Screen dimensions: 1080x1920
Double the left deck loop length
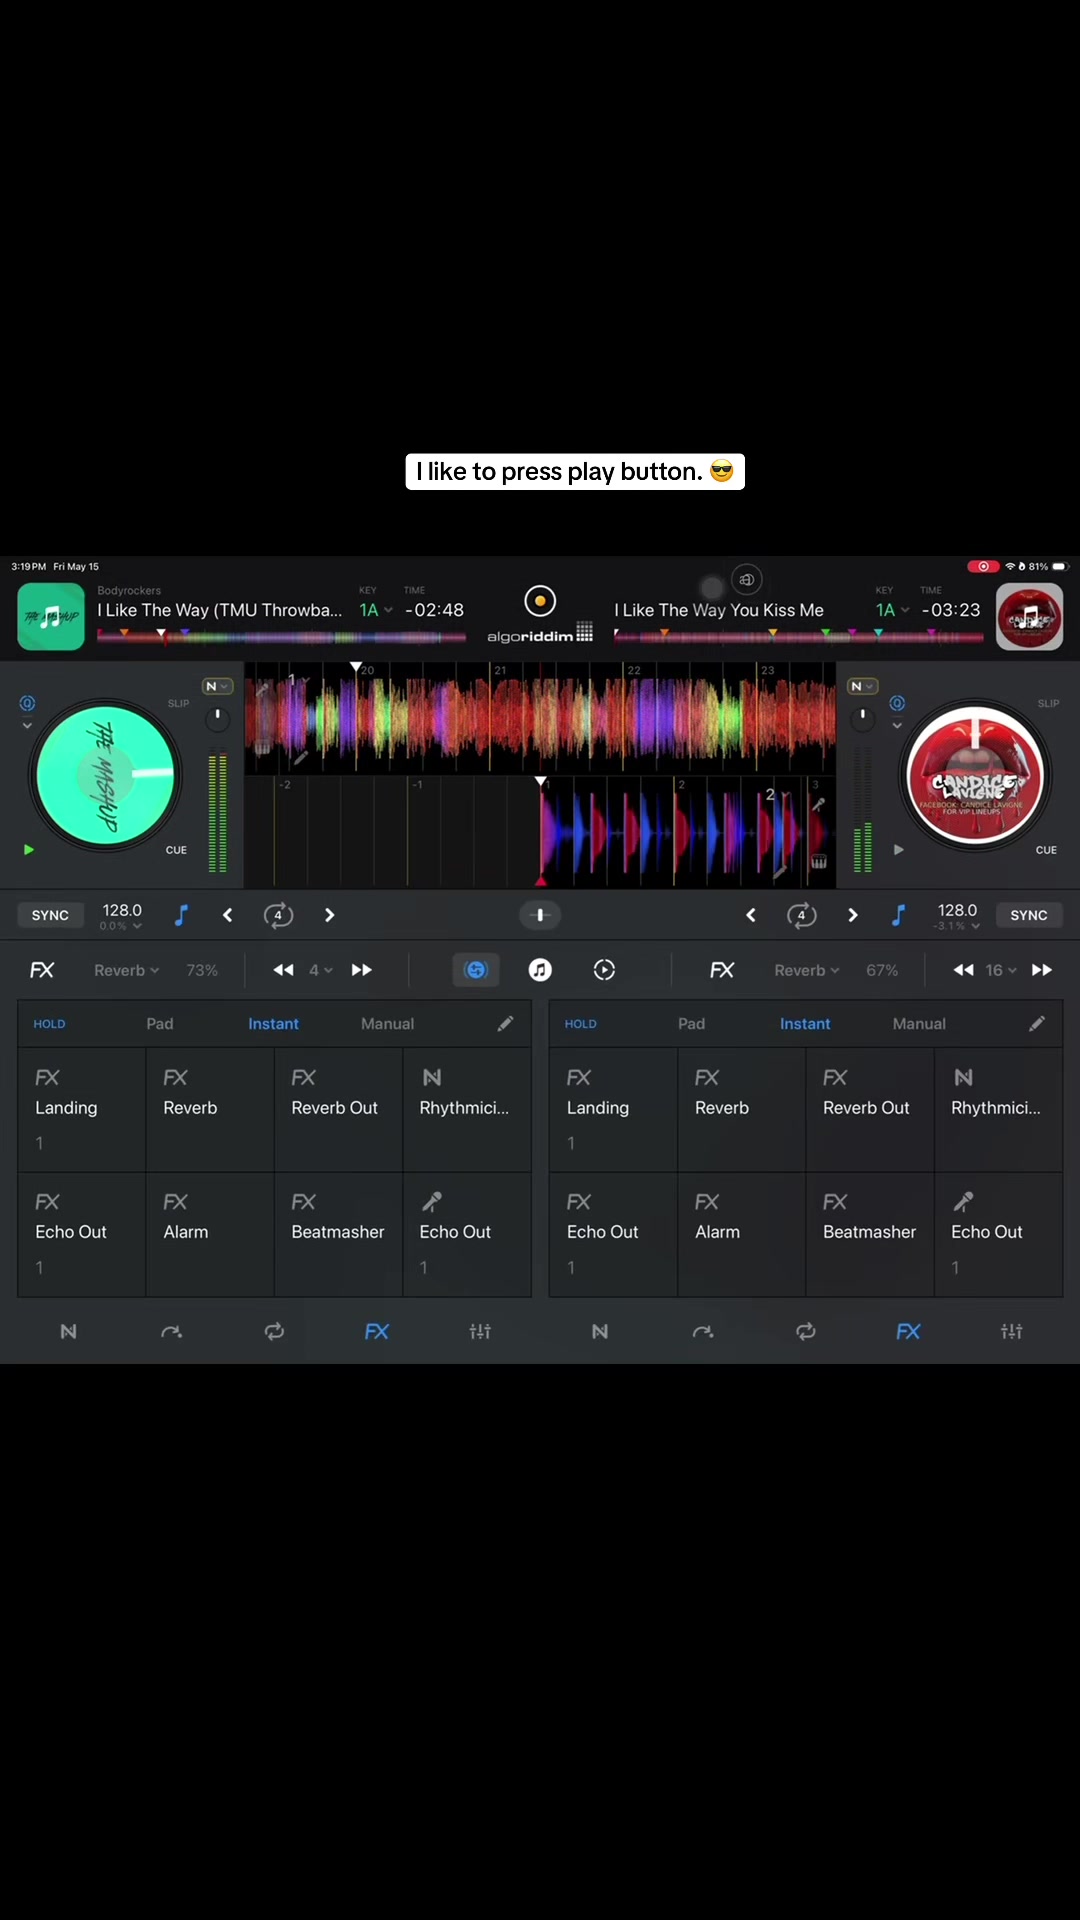click(x=329, y=915)
